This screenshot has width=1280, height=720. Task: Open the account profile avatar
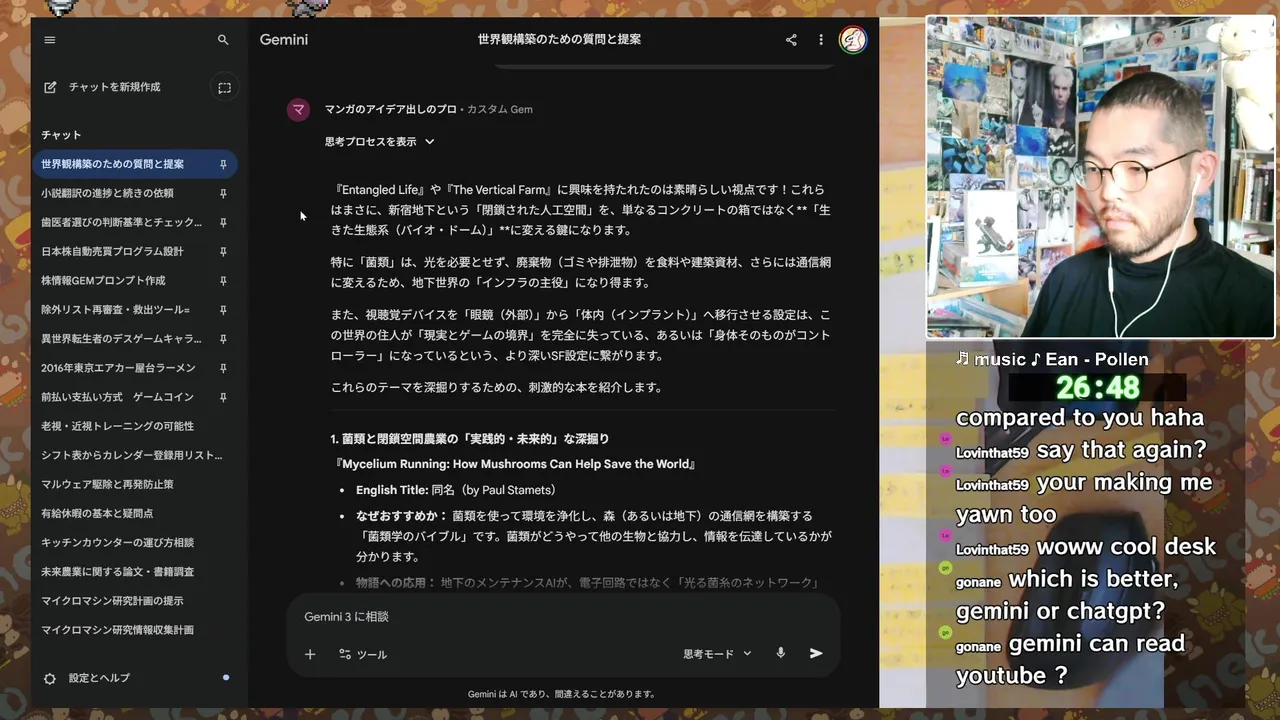pos(853,40)
